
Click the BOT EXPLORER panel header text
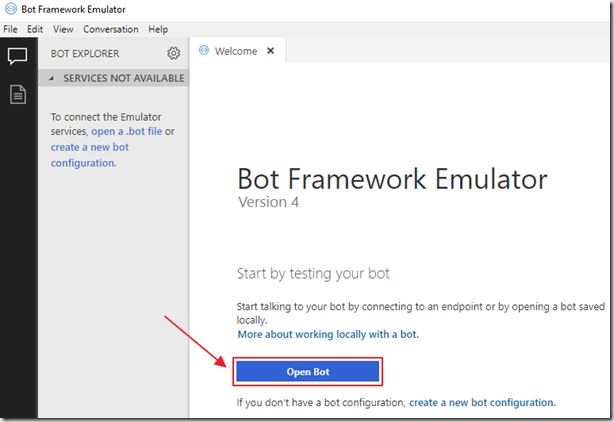point(85,54)
